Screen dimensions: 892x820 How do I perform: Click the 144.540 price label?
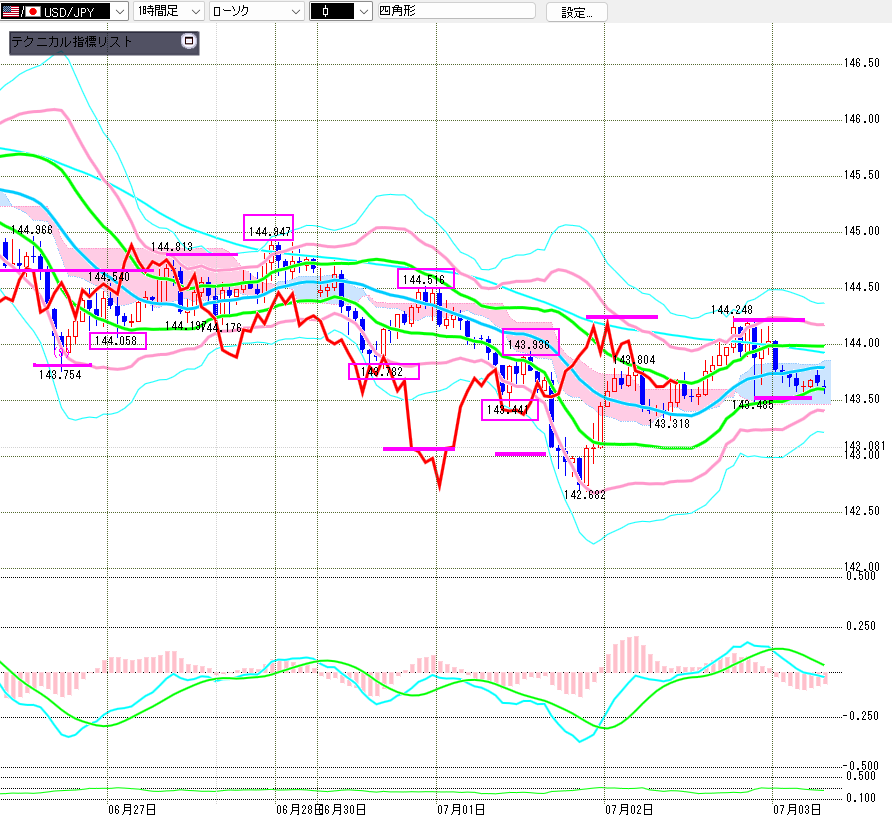pyautogui.click(x=109, y=277)
